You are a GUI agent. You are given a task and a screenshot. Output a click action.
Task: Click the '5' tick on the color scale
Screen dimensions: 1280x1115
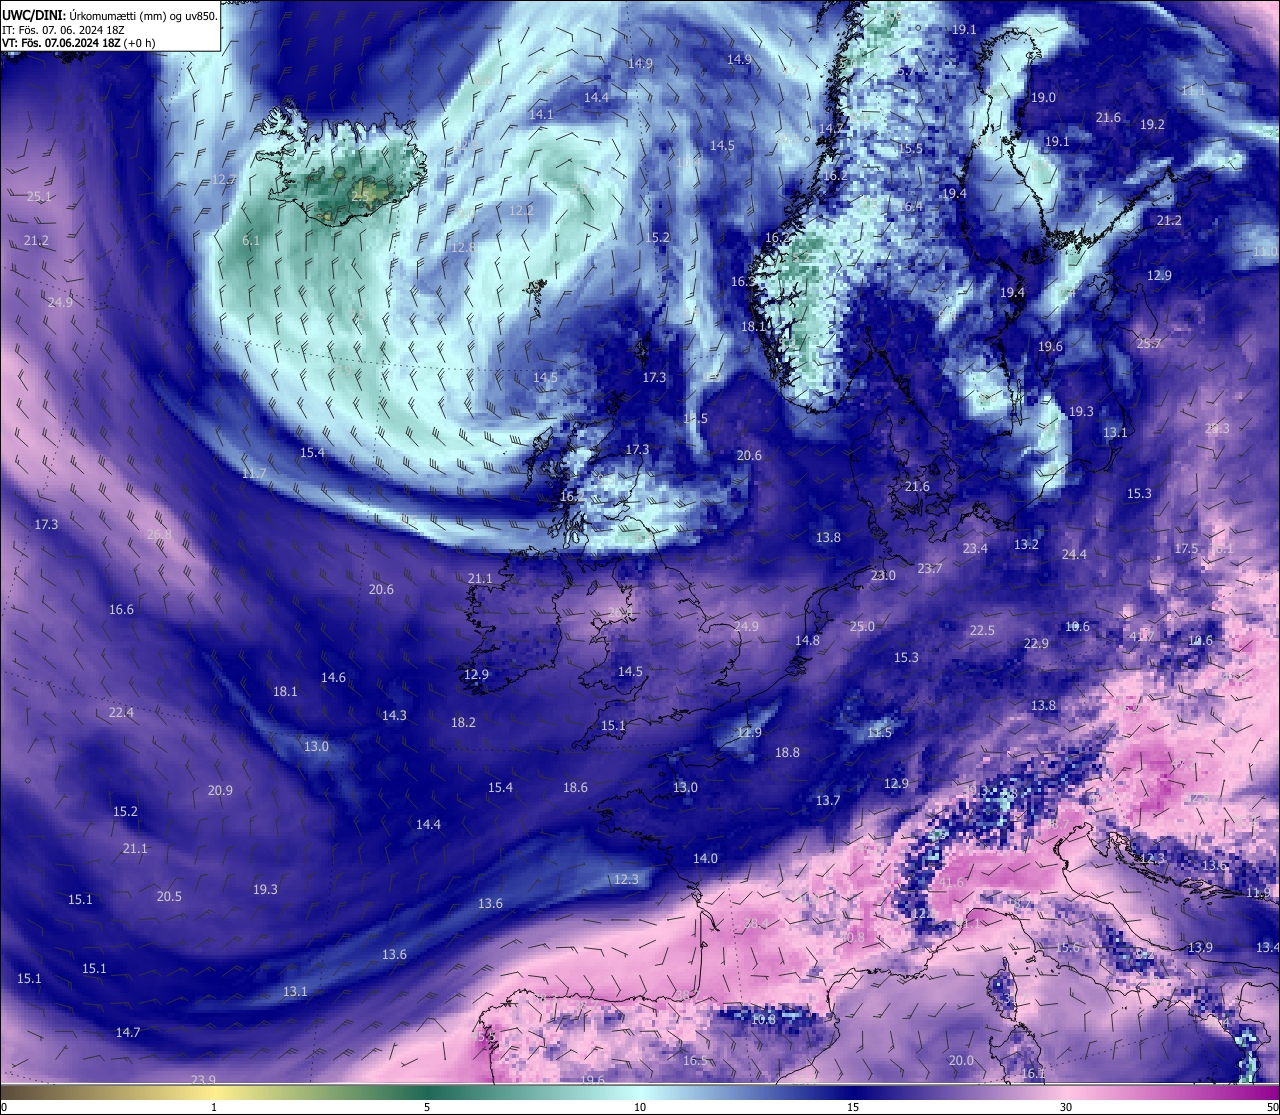(427, 1107)
